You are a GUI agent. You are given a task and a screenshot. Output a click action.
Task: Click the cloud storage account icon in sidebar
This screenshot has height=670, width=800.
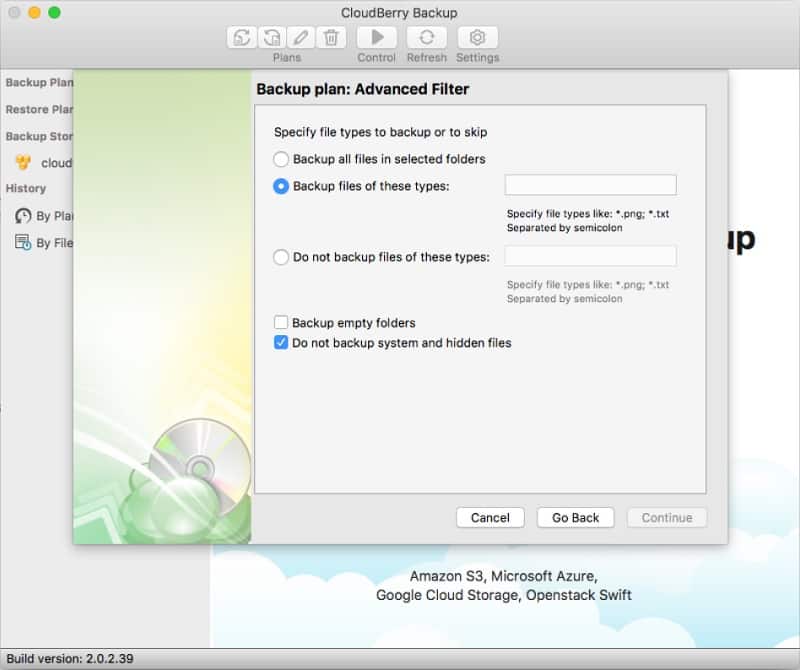click(x=23, y=163)
